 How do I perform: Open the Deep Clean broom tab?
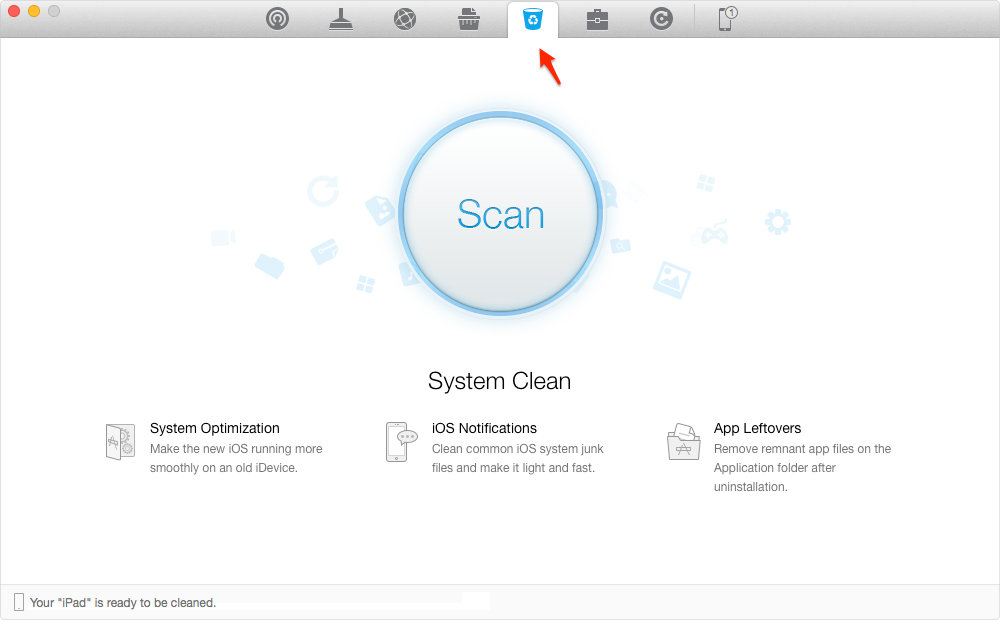pyautogui.click(x=341, y=19)
